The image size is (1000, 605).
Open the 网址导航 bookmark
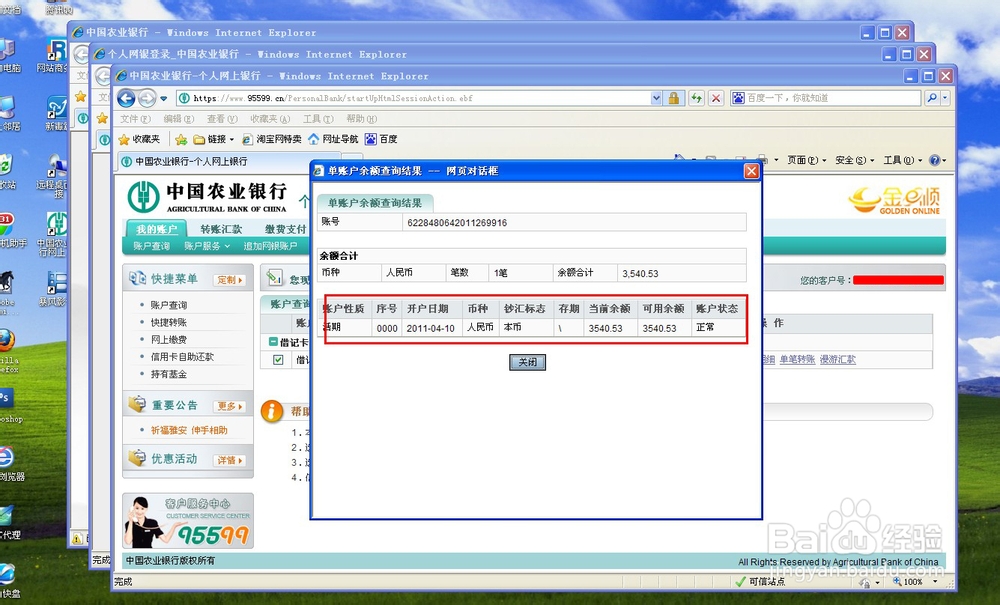tap(333, 139)
